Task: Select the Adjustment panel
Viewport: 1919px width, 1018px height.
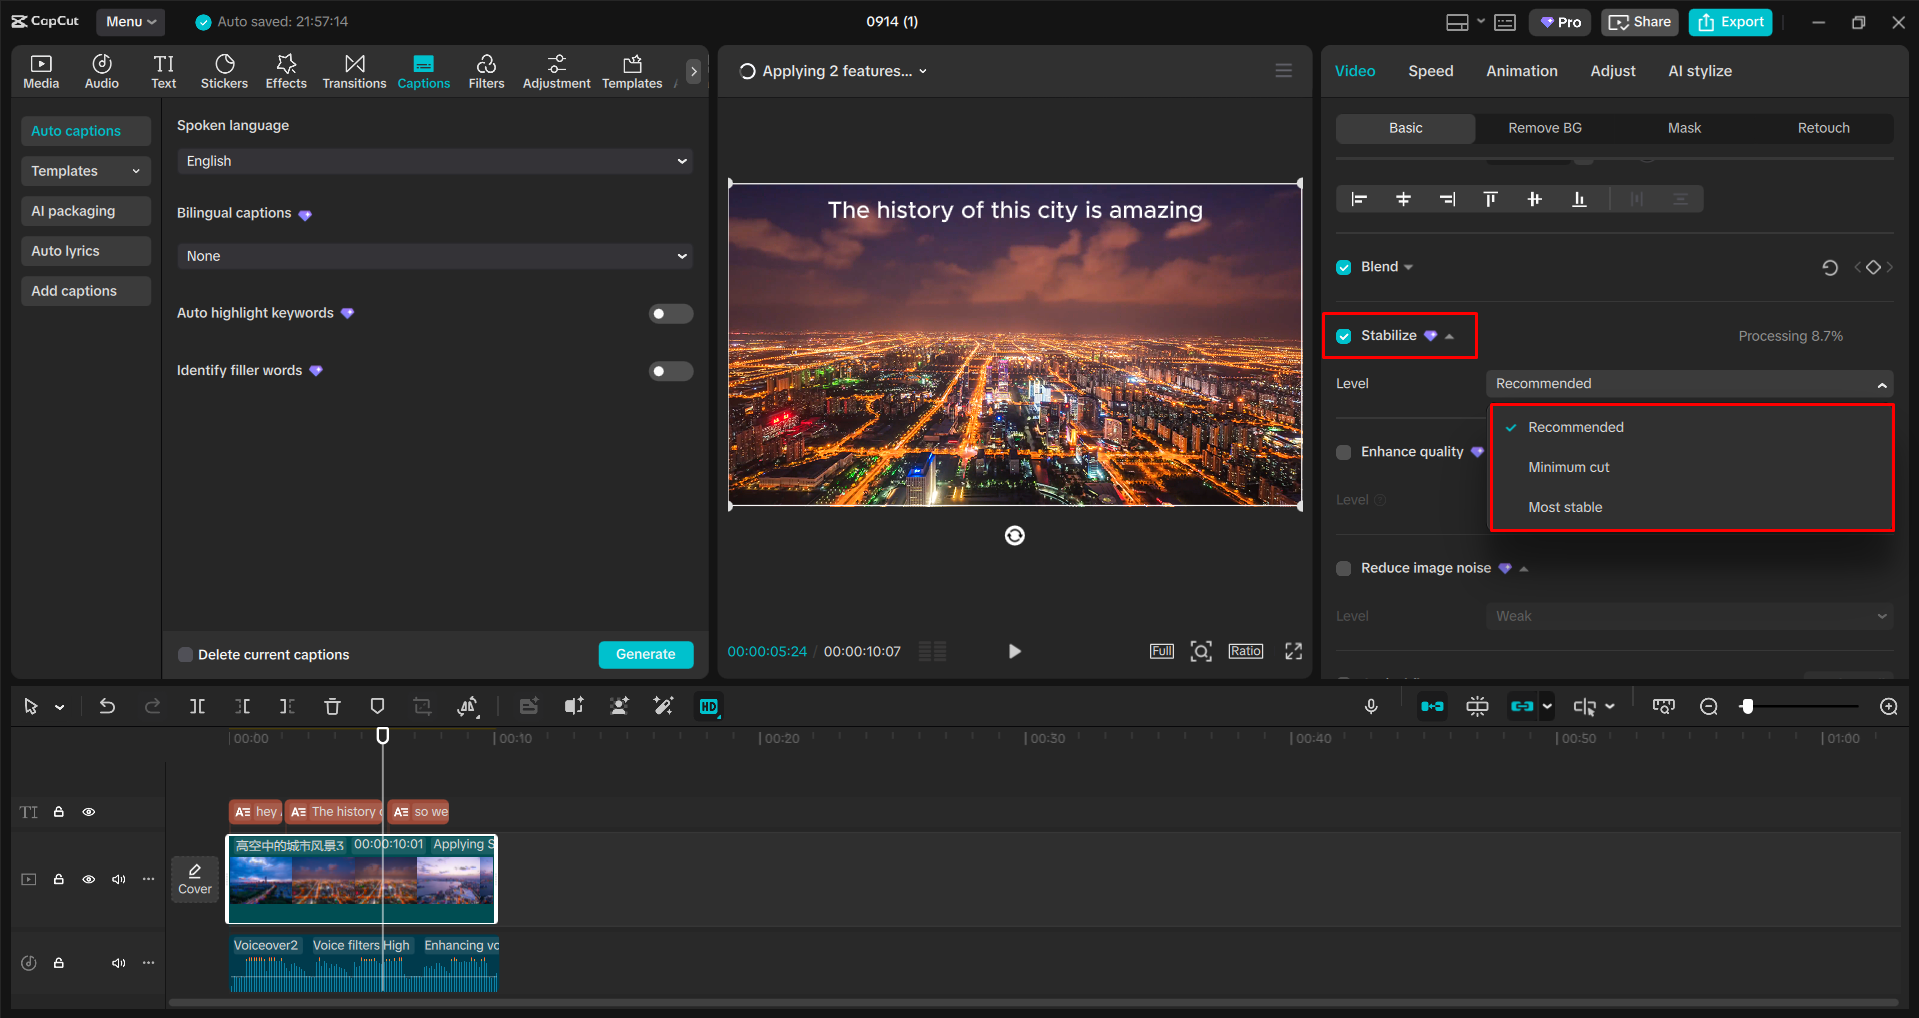Action: tap(556, 70)
